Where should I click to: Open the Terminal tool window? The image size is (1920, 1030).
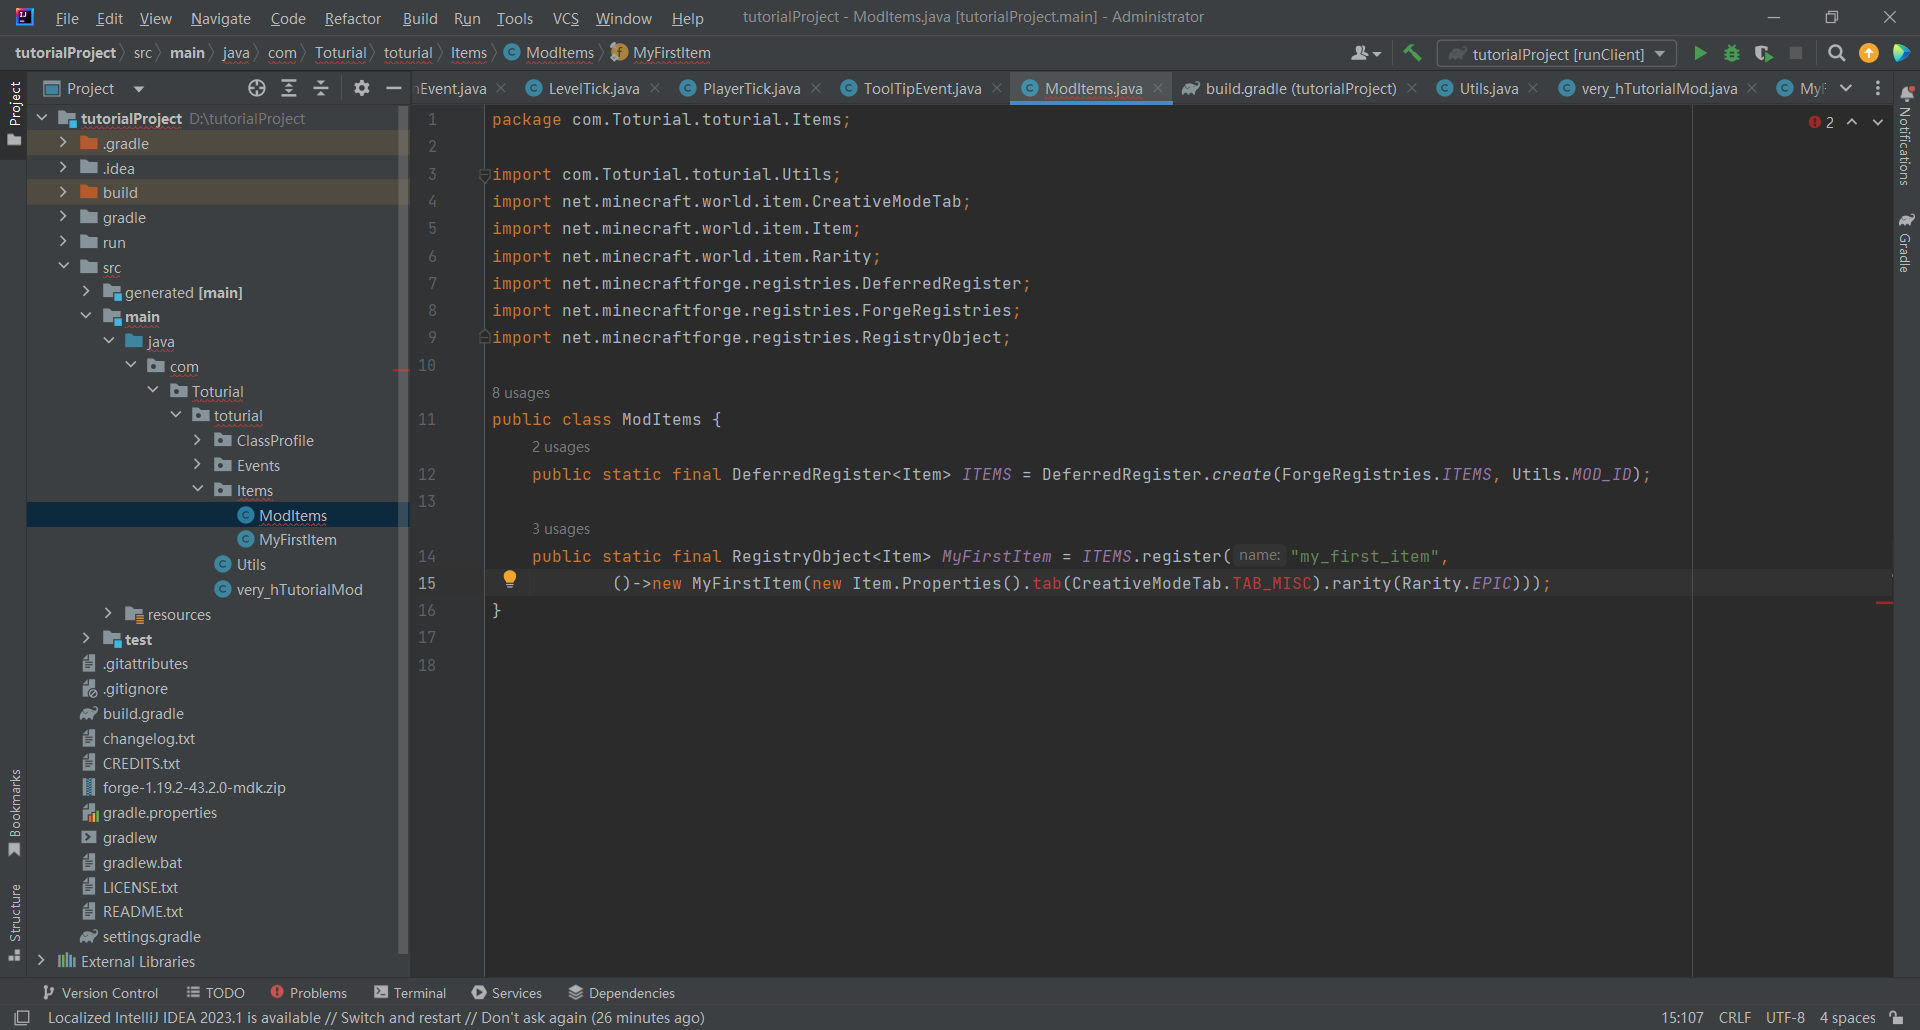410,993
